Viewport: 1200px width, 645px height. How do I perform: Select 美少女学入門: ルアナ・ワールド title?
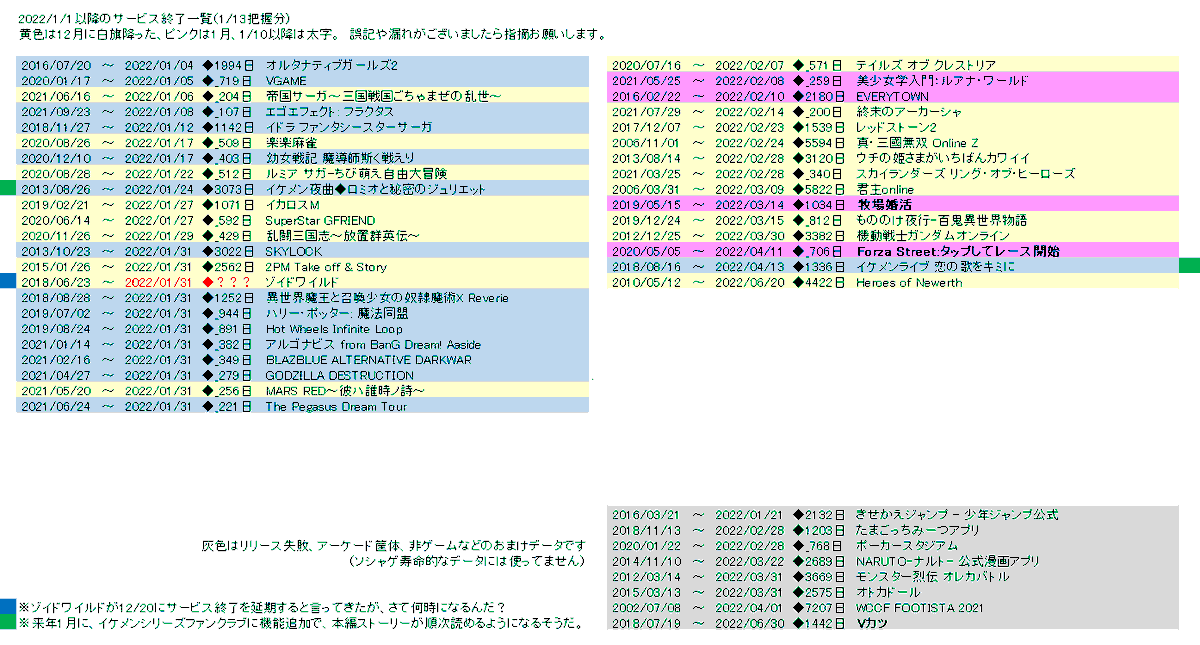pyautogui.click(x=943, y=80)
